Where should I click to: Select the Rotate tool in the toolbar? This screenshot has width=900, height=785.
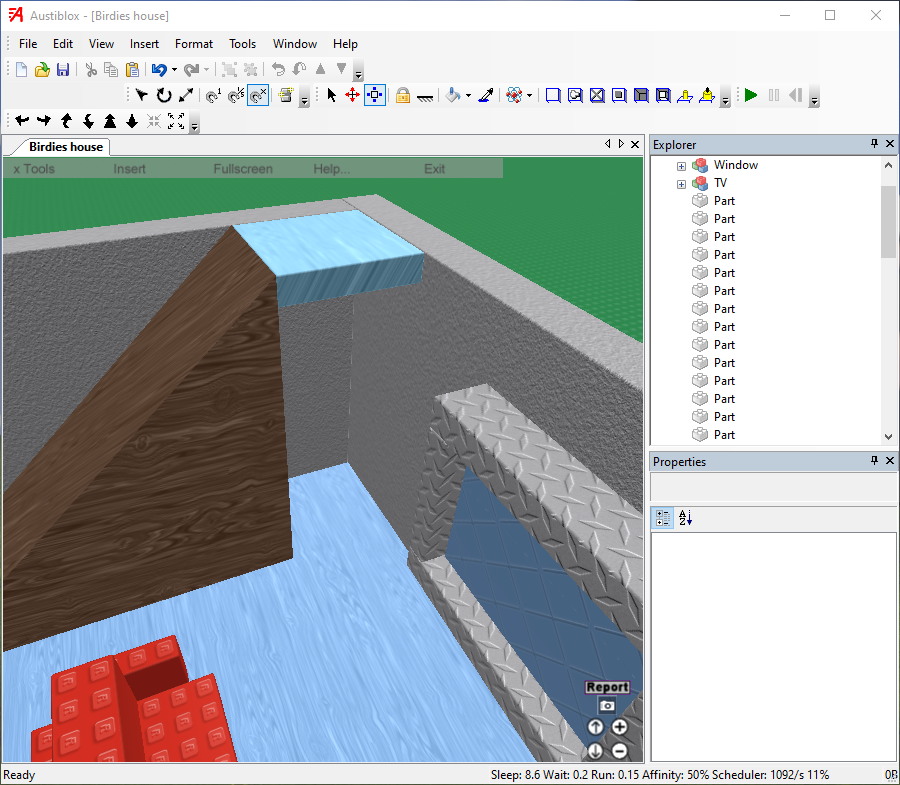tap(164, 95)
